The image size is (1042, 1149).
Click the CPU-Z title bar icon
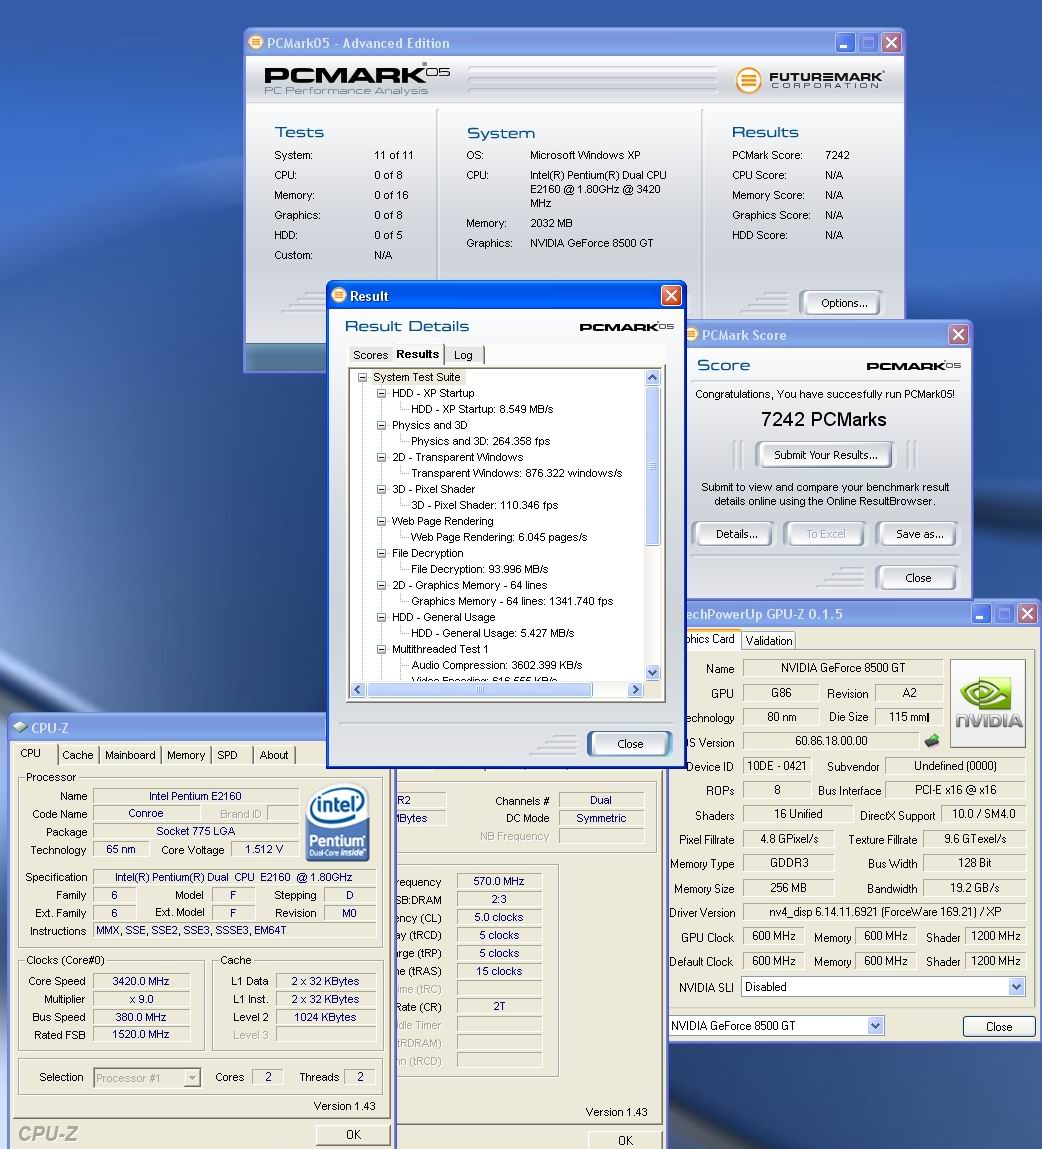click(21, 727)
